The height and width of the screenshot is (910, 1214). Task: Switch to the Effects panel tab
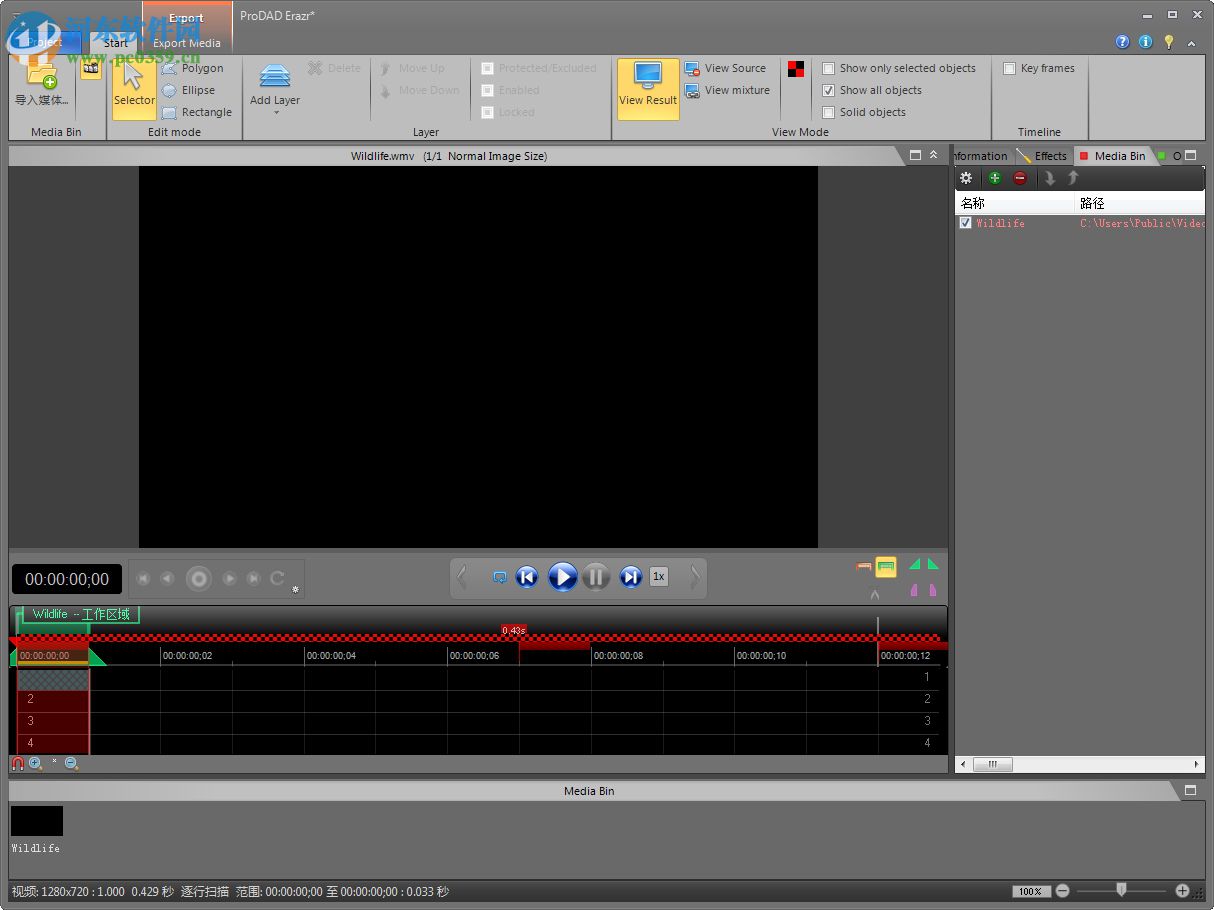click(x=1043, y=156)
